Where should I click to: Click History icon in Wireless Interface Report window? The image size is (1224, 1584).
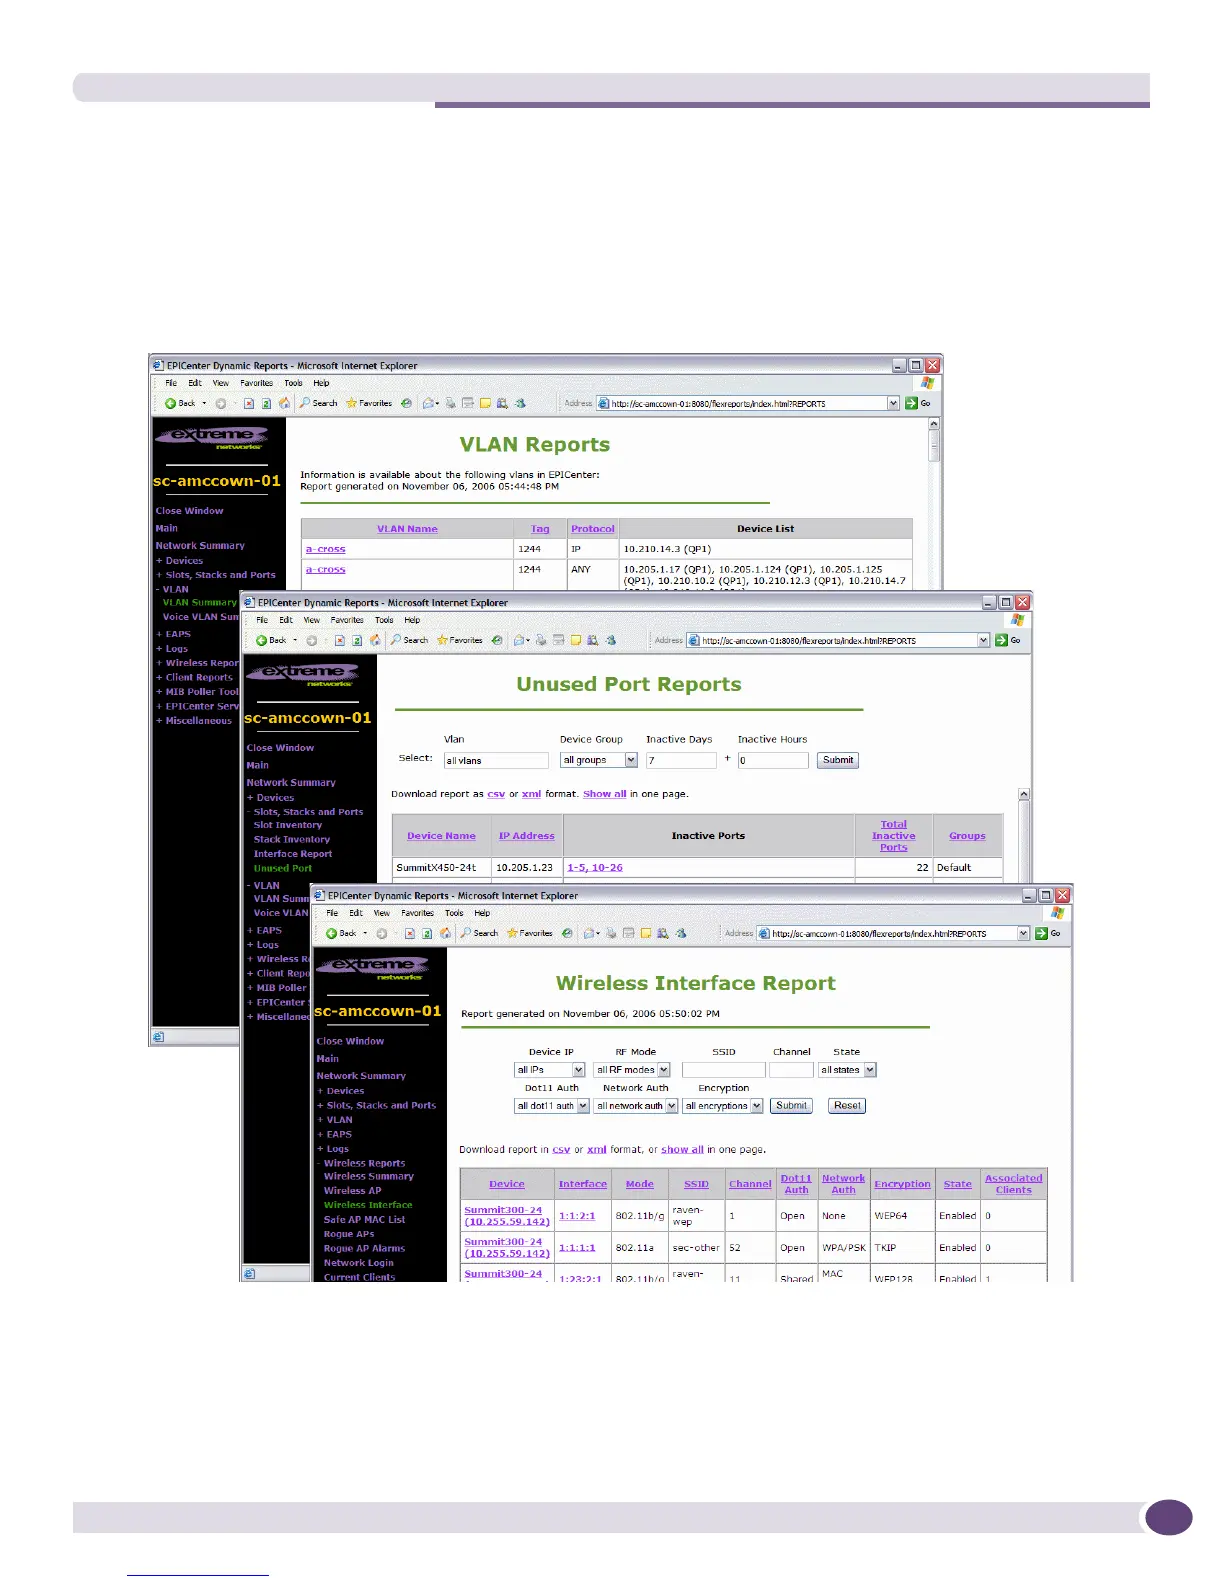pos(567,933)
